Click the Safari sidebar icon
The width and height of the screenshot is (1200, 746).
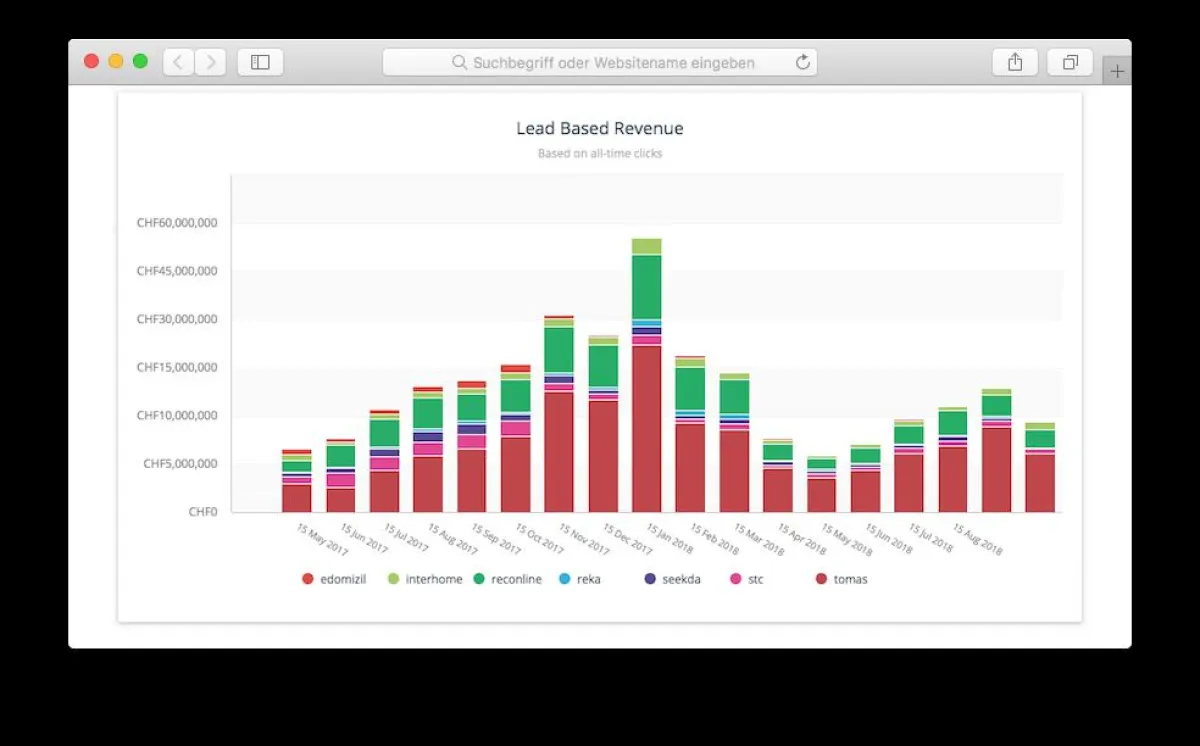(x=260, y=62)
